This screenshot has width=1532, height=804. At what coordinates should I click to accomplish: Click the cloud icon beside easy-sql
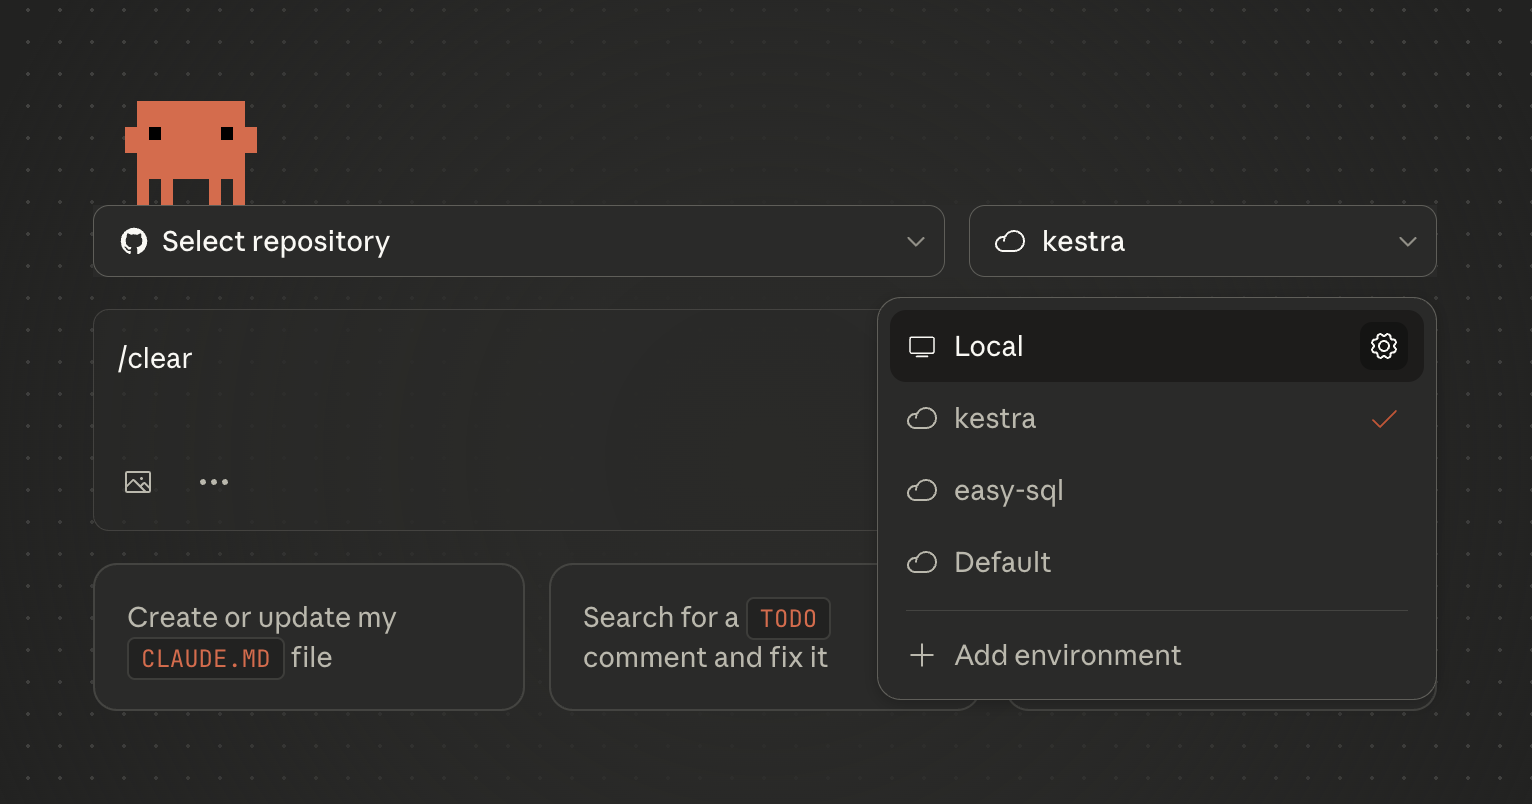pyautogui.click(x=921, y=491)
